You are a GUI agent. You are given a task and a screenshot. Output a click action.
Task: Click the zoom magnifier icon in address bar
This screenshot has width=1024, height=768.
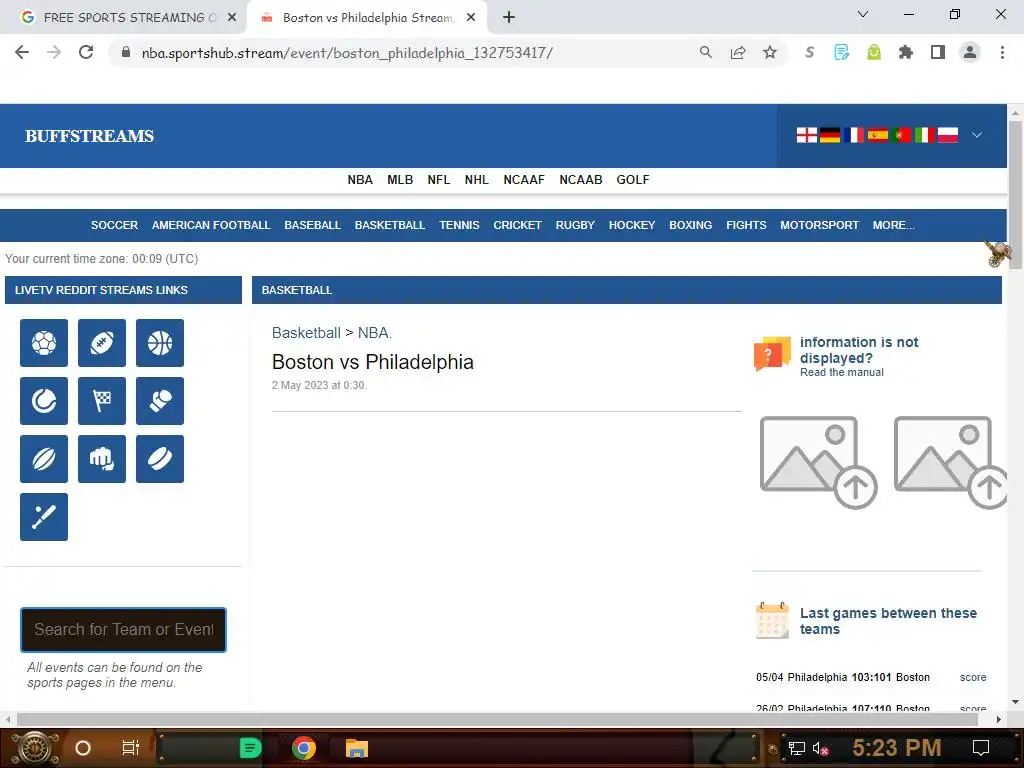705,52
